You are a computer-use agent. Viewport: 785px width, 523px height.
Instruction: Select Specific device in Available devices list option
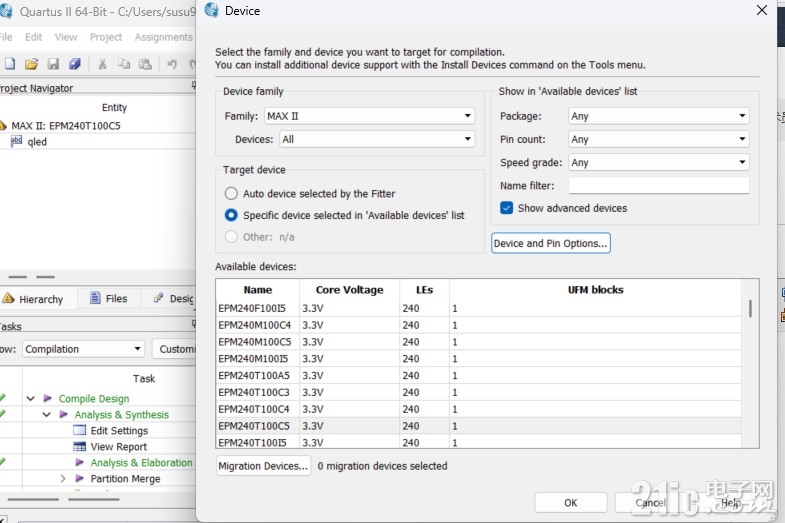pyautogui.click(x=231, y=215)
